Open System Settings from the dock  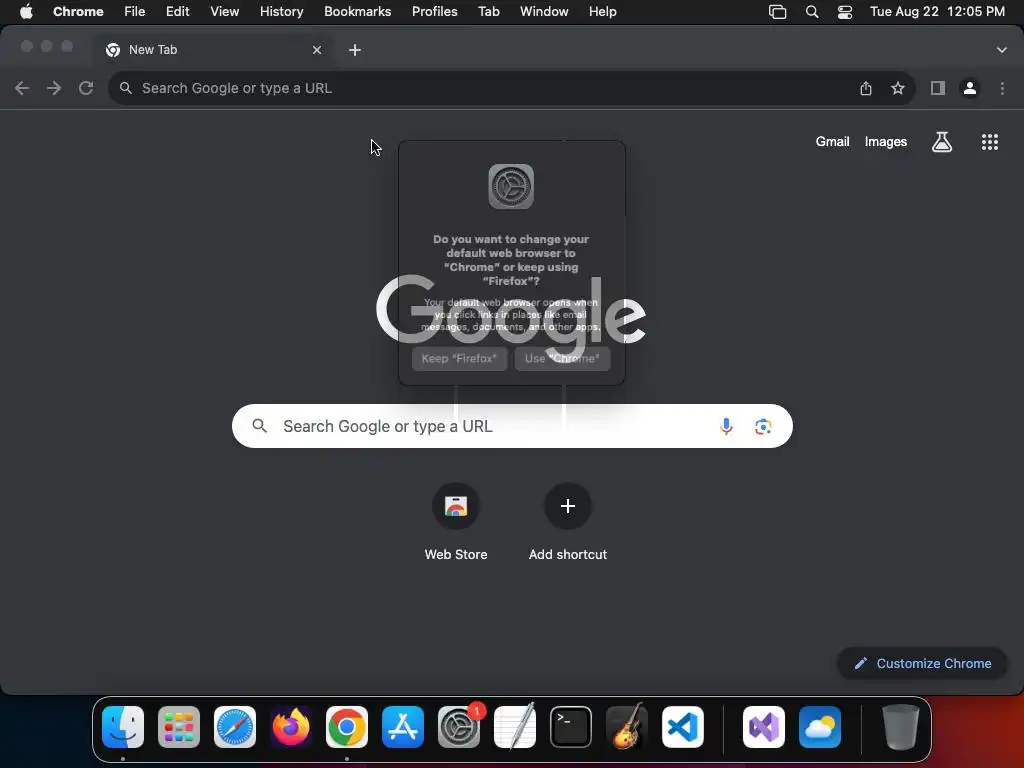click(458, 727)
